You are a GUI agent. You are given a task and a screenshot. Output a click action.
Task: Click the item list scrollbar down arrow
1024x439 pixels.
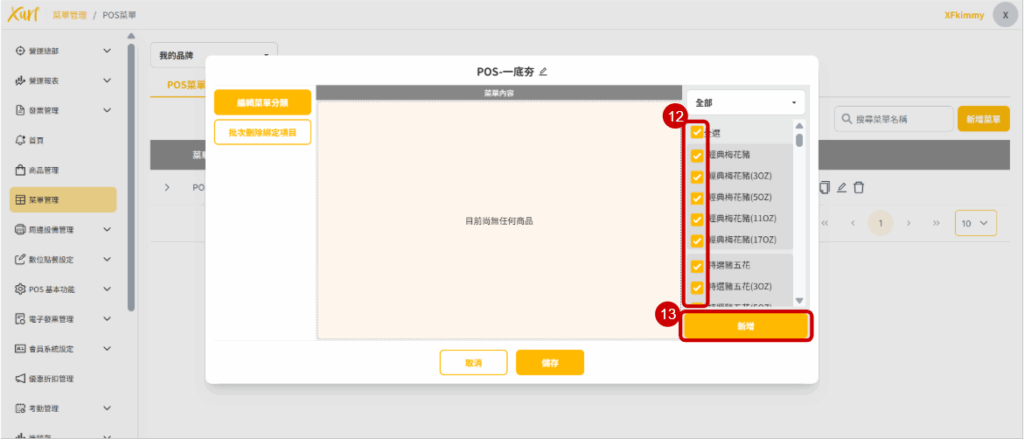[799, 300]
